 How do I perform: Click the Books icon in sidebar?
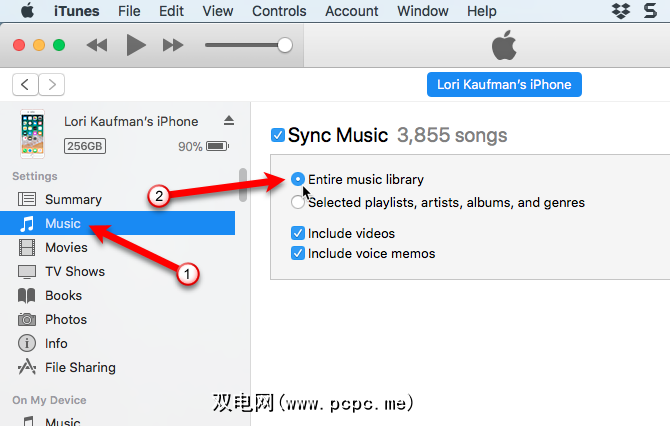coord(27,296)
